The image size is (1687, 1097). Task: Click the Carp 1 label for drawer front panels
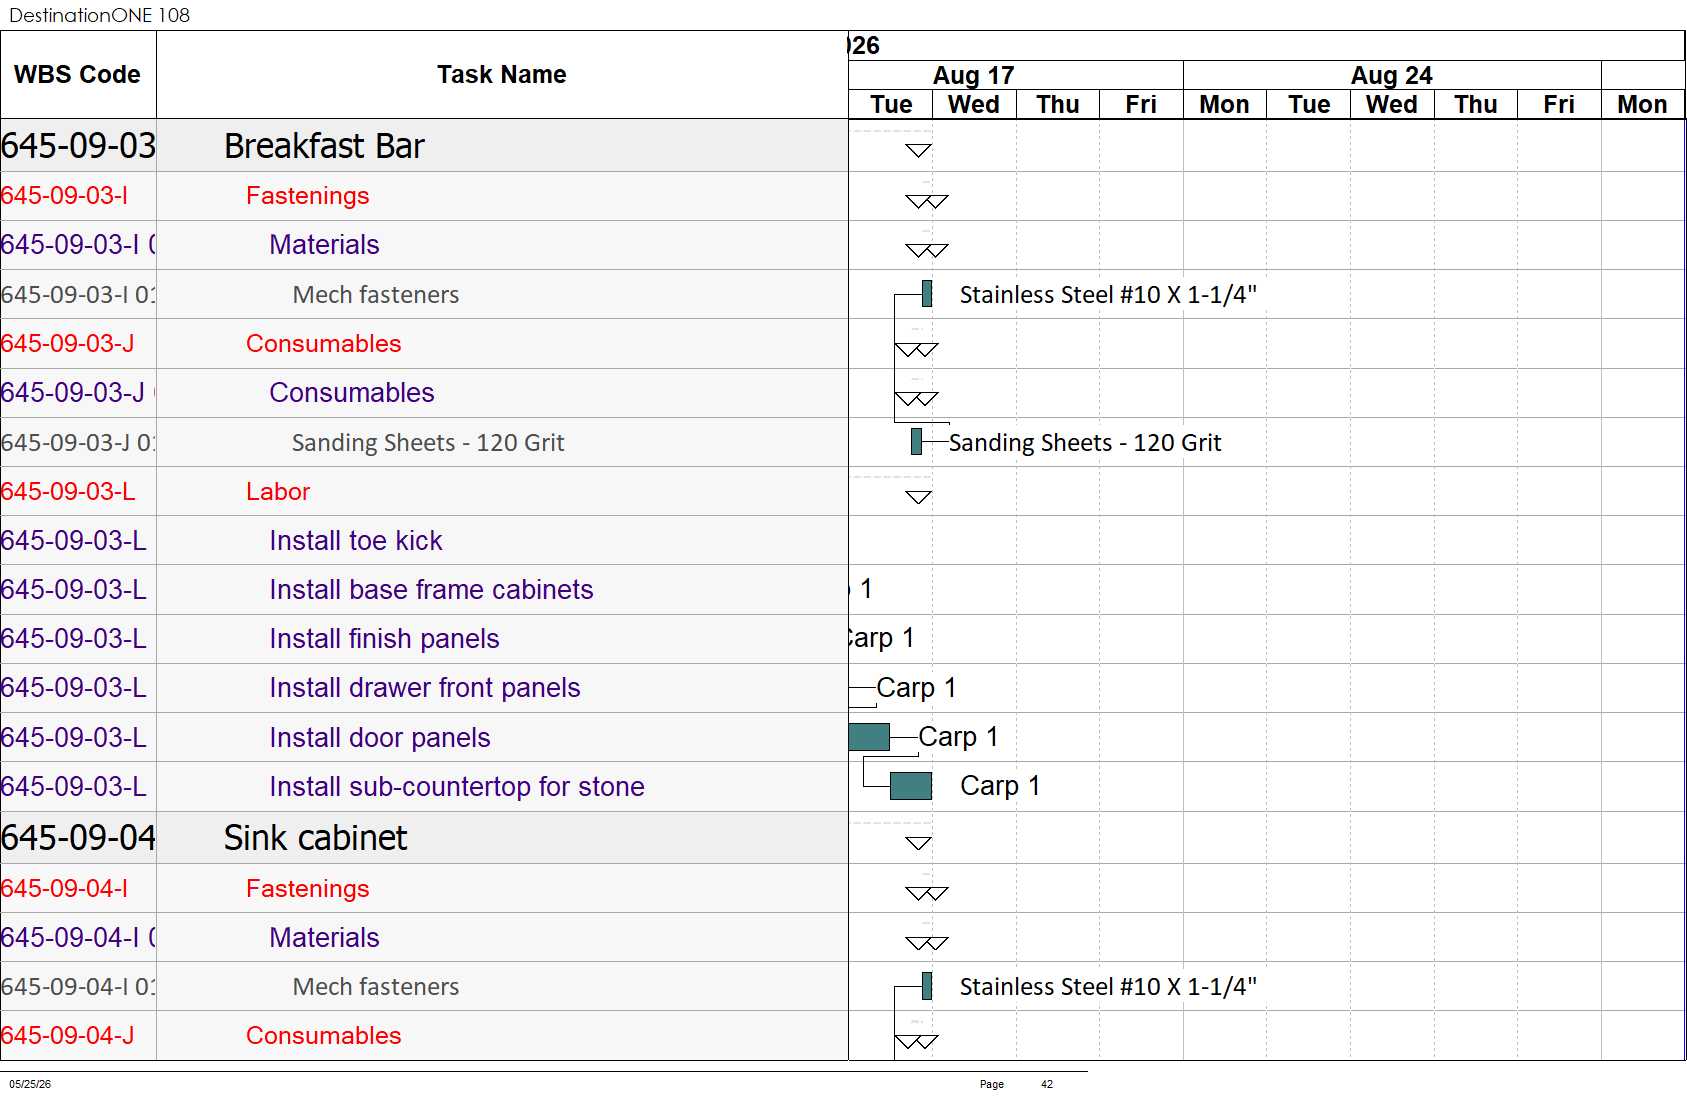[916, 688]
